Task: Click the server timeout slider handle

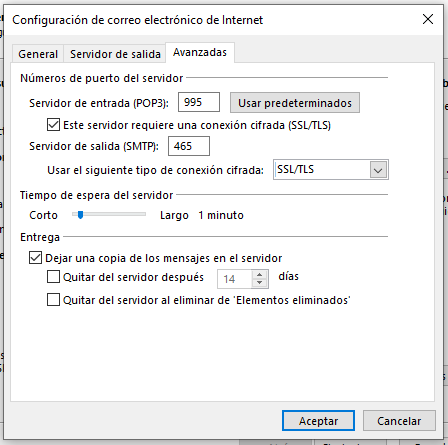Action: click(80, 215)
